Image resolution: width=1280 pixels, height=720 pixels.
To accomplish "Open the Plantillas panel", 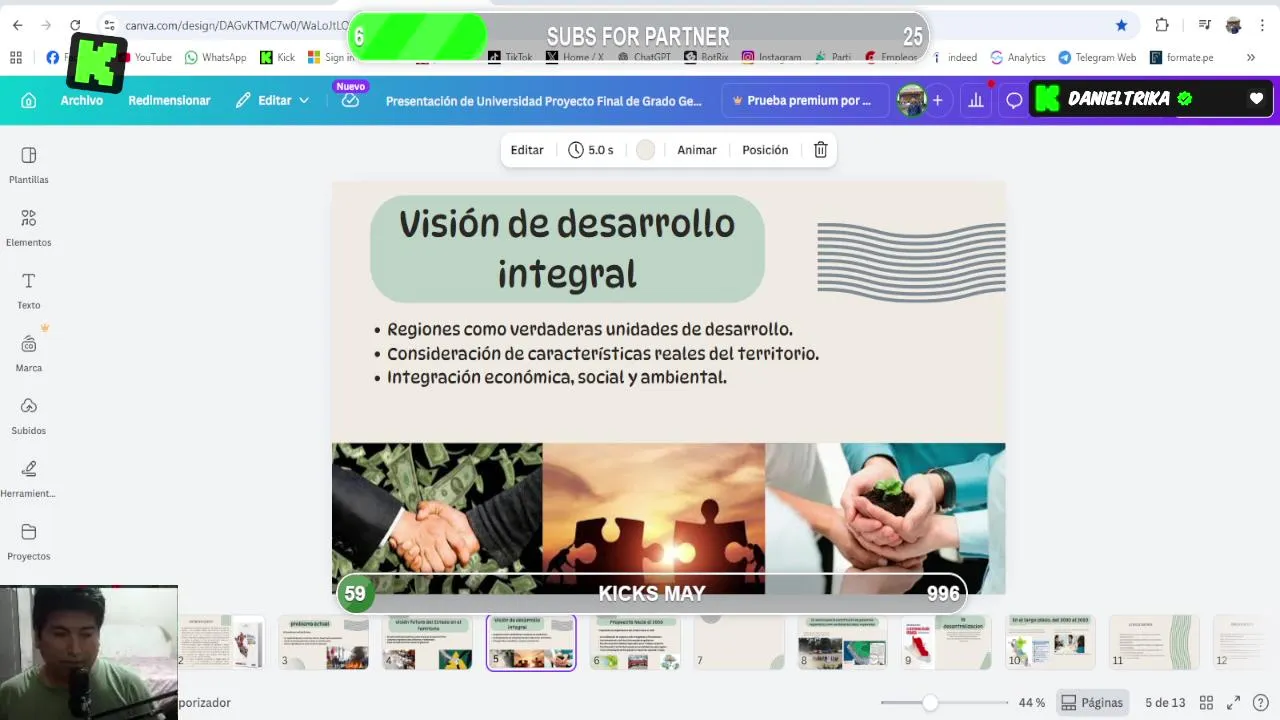I will (x=28, y=166).
